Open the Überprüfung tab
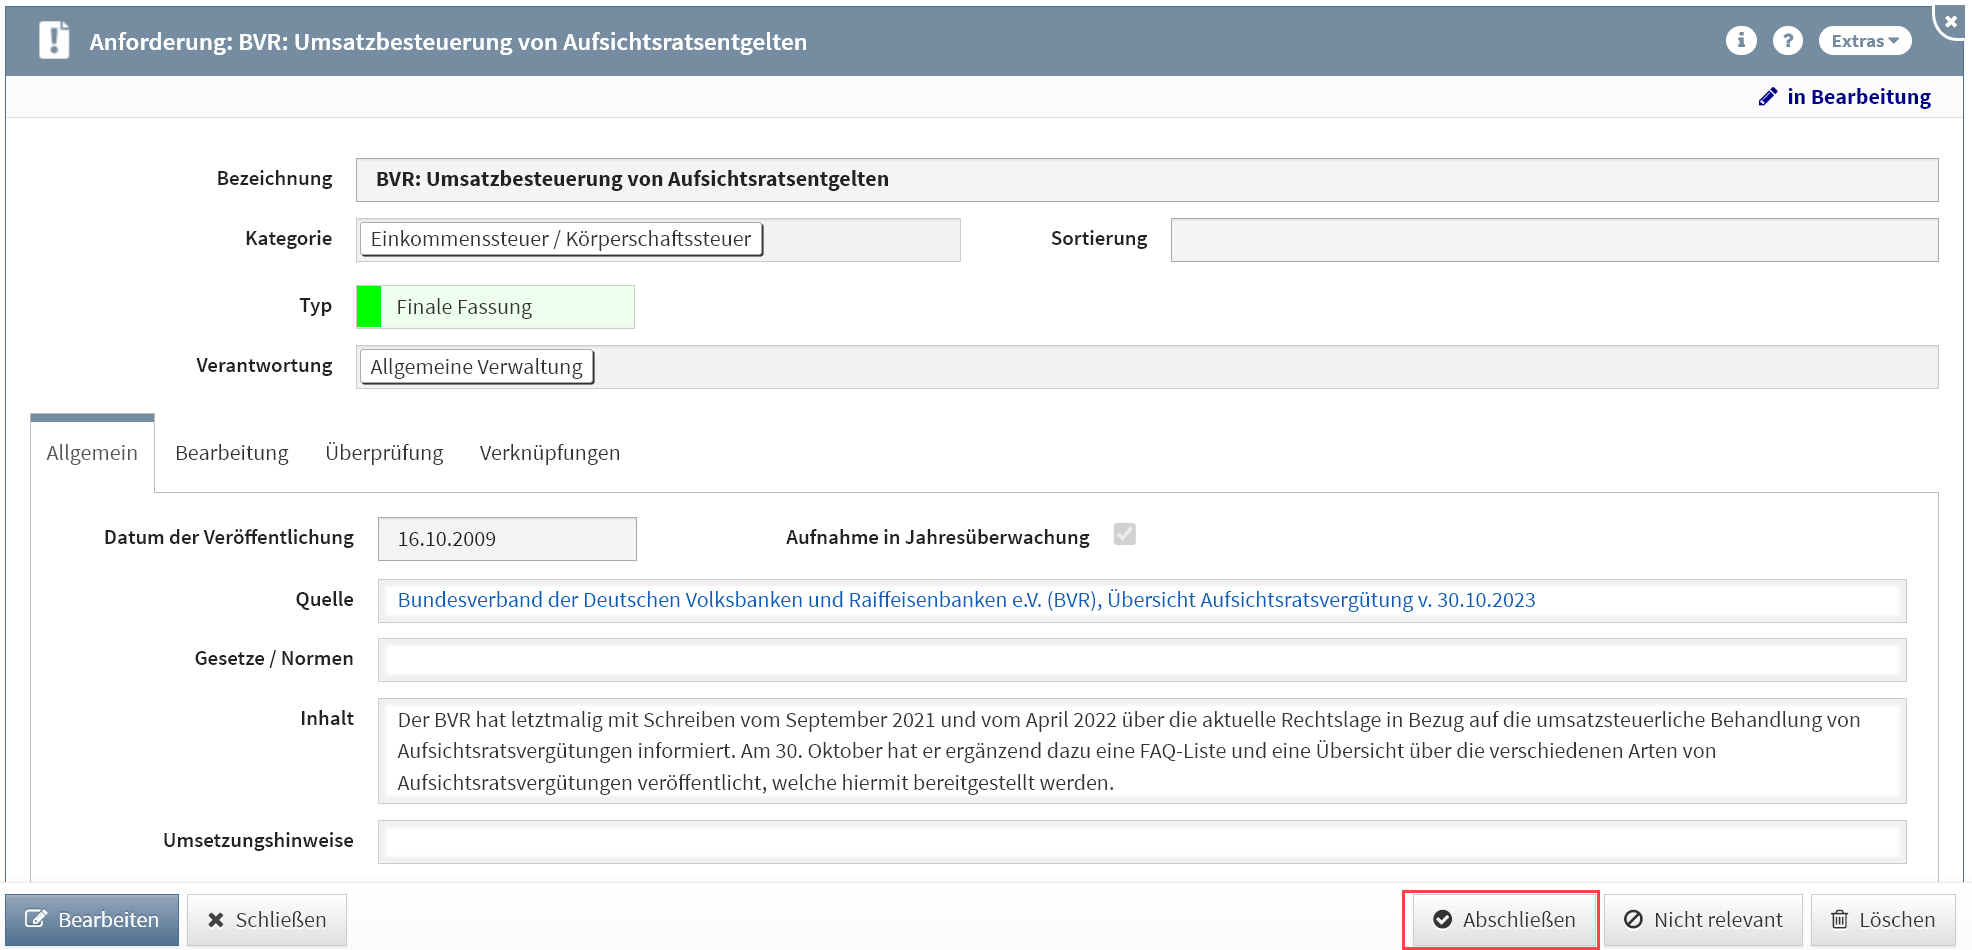This screenshot has width=1972, height=950. pos(384,453)
